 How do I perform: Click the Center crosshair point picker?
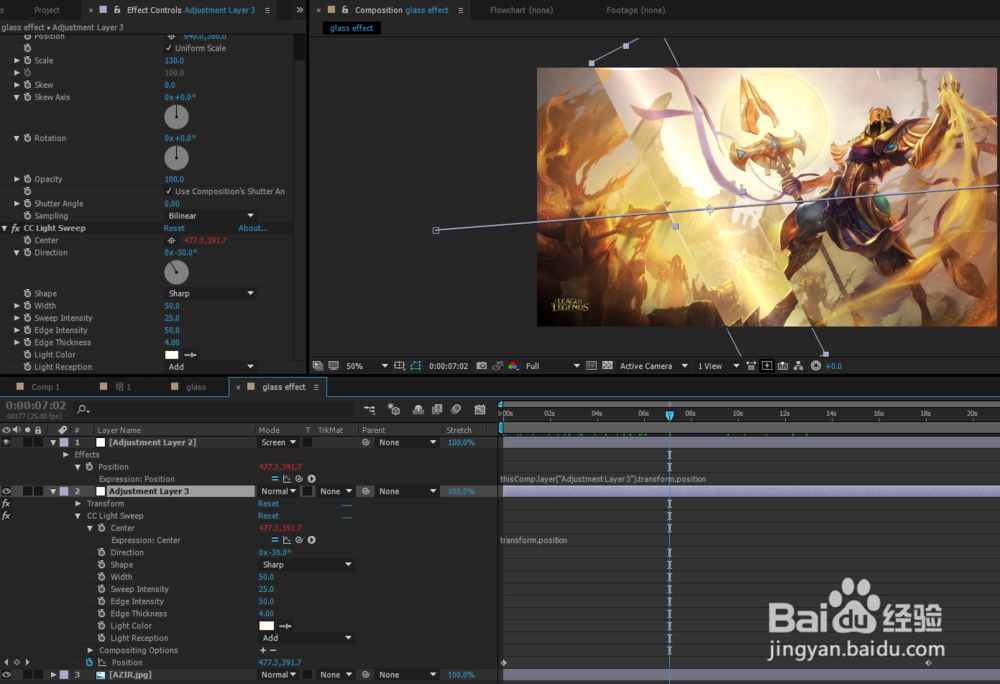pos(171,240)
